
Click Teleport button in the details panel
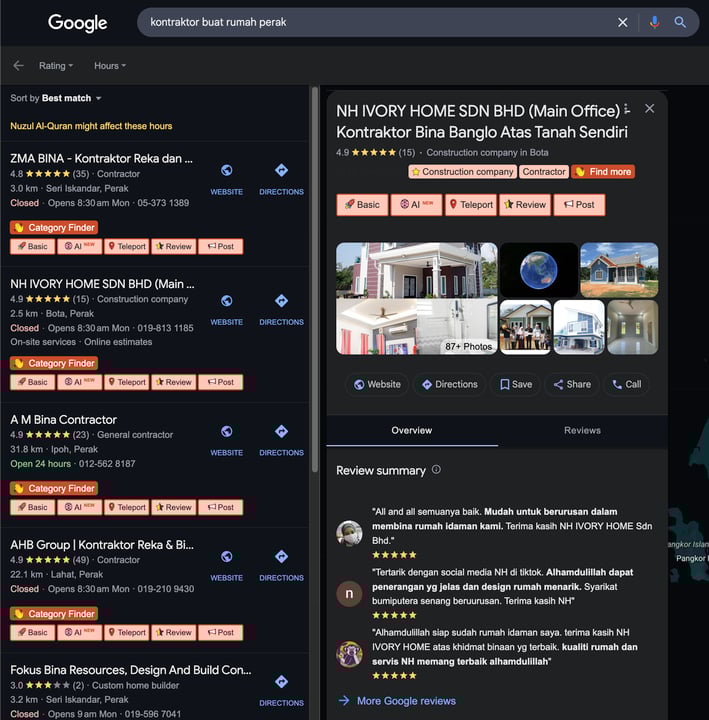pos(471,205)
